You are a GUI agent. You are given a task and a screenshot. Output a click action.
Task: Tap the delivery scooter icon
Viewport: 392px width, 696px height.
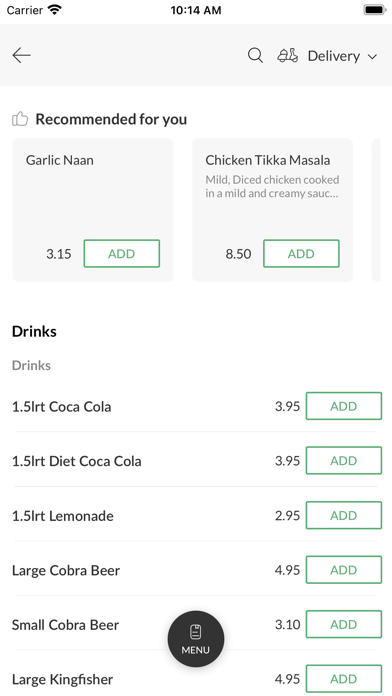pyautogui.click(x=288, y=55)
